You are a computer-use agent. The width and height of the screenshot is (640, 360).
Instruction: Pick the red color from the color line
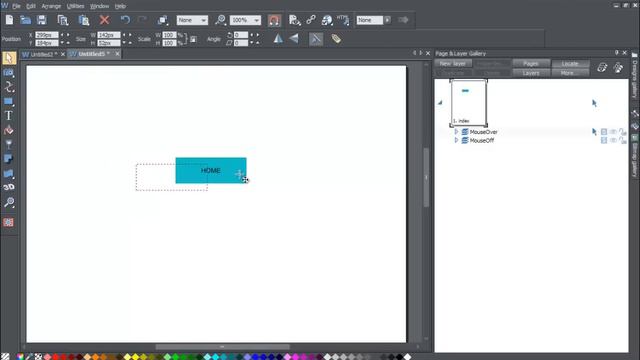coord(56,357)
